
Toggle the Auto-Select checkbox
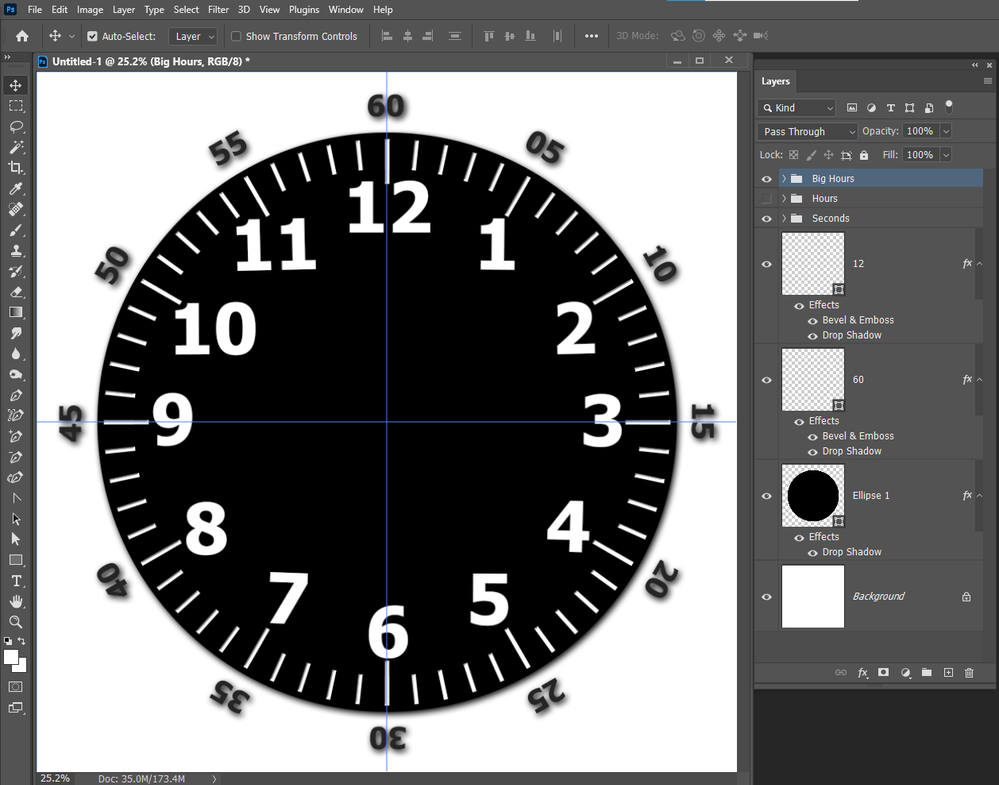pos(91,36)
